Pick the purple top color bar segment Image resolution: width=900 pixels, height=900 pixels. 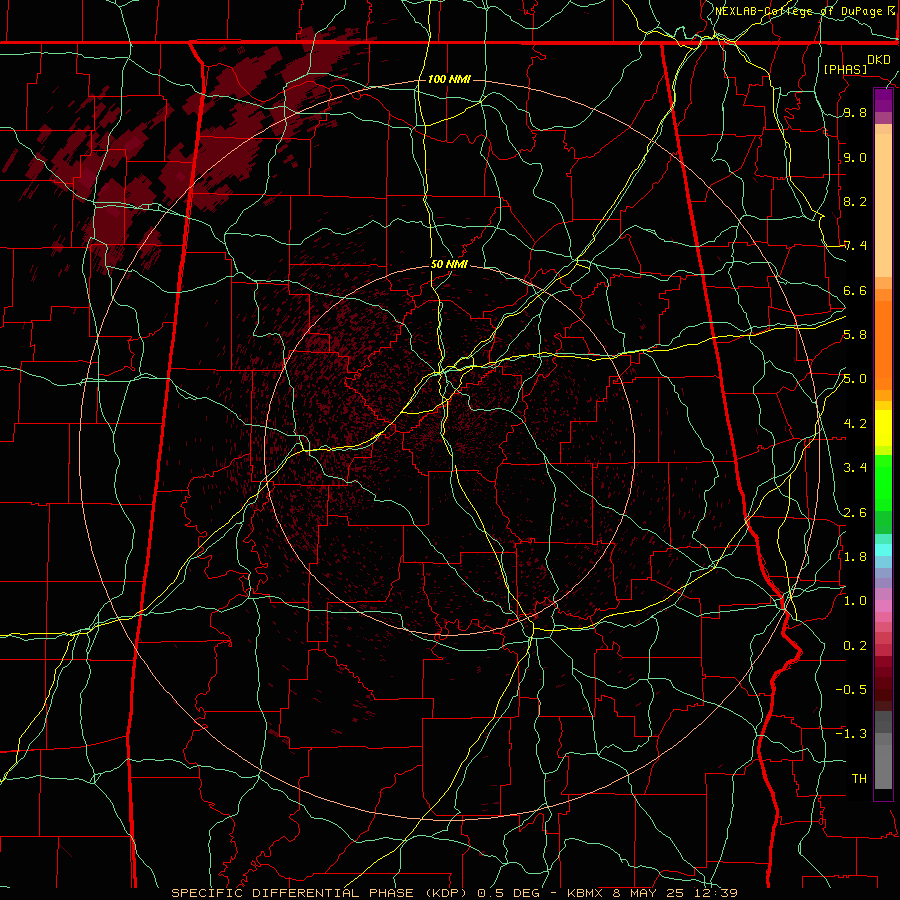coord(883,100)
